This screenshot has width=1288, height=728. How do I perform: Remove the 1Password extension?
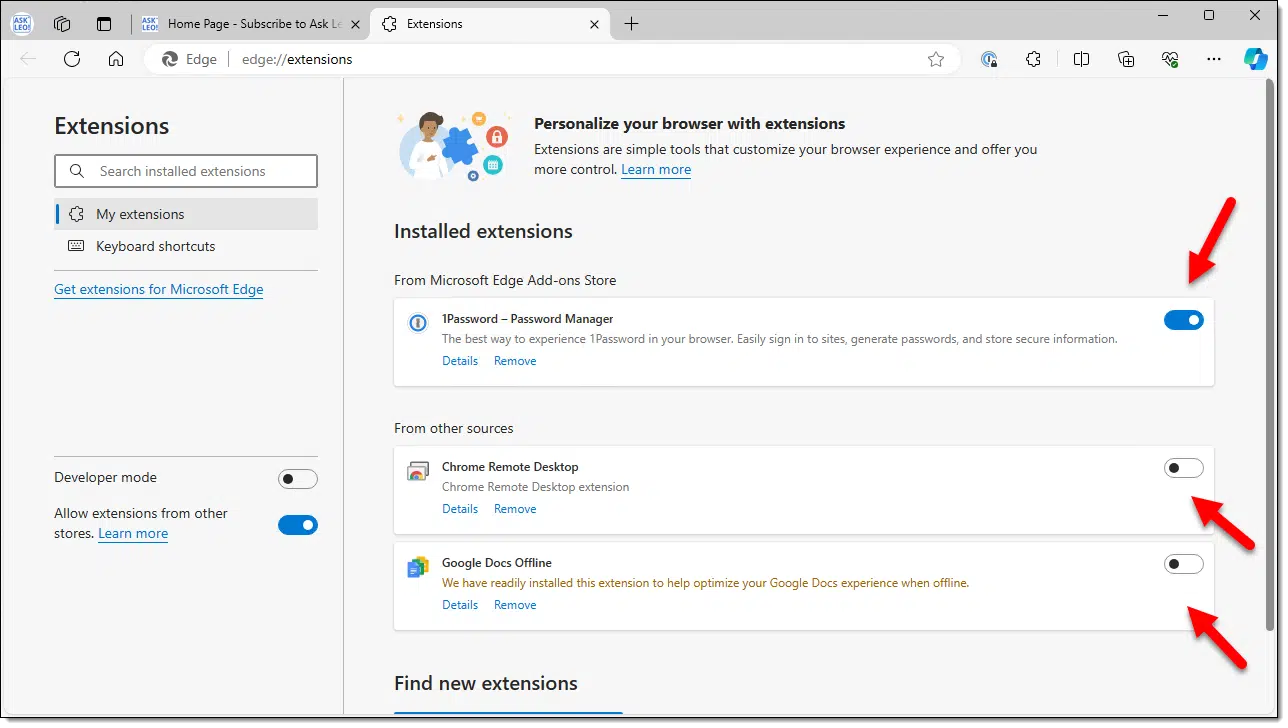(515, 361)
